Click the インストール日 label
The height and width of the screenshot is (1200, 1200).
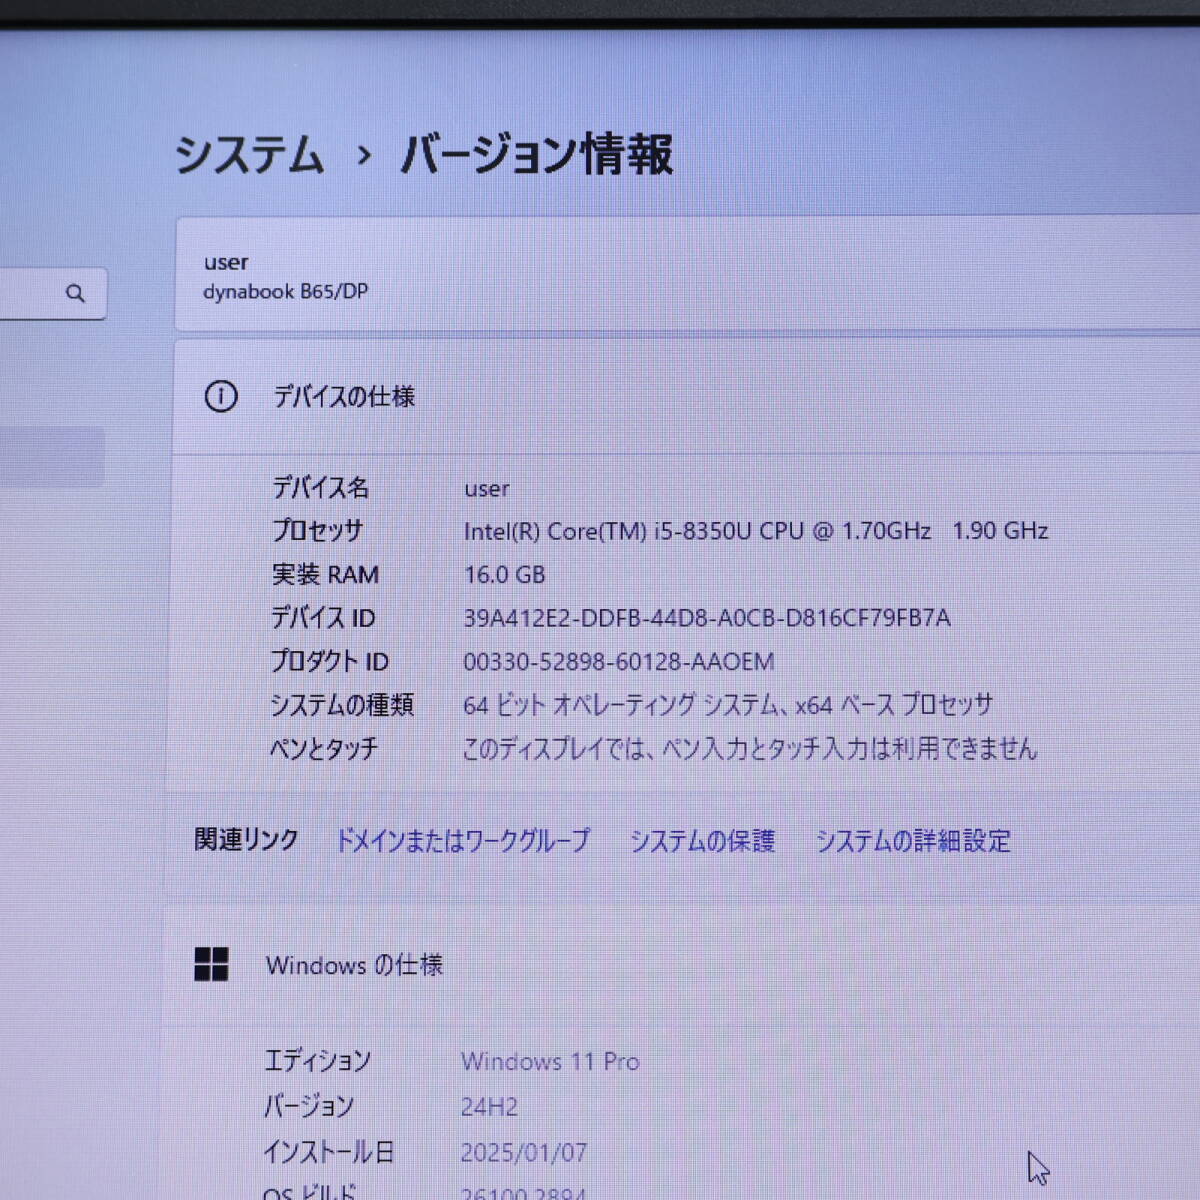[329, 1152]
